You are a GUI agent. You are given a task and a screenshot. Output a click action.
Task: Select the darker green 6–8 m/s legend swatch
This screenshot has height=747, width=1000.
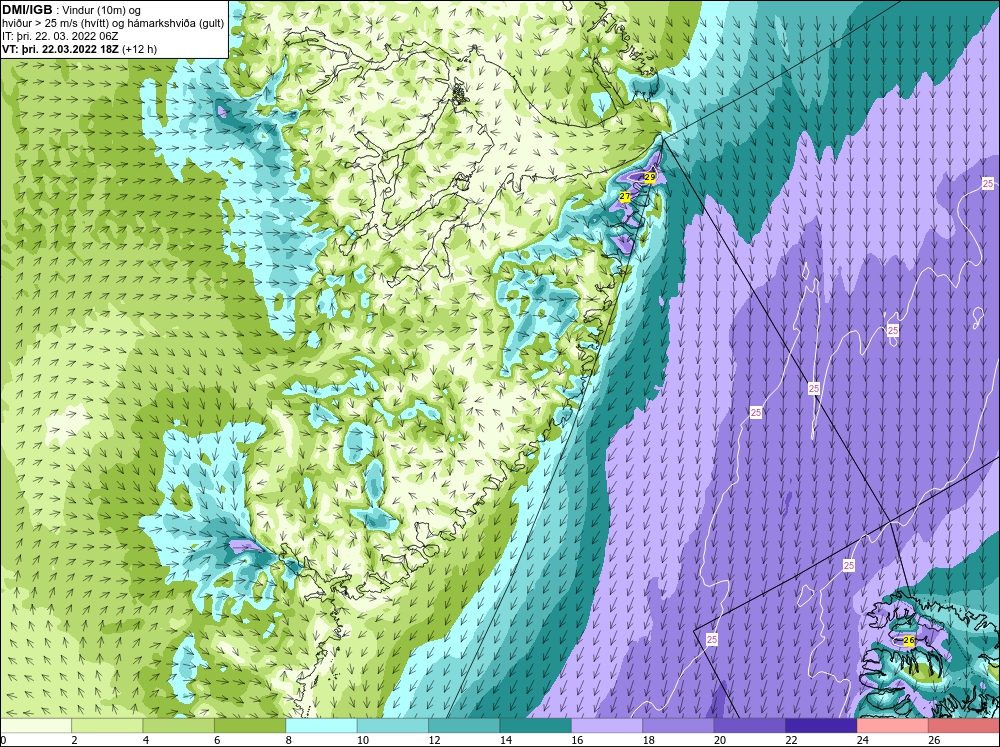(250, 725)
